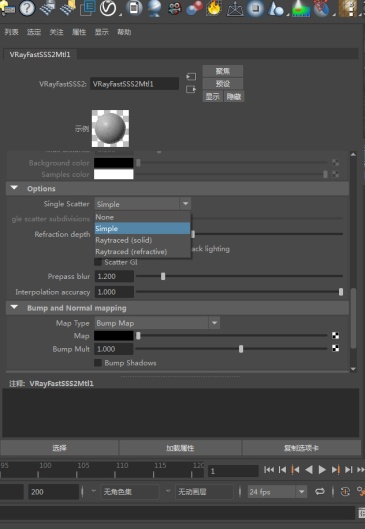Click the VRayFastSSS2 name input field
The image size is (365, 529).
pyautogui.click(x=134, y=84)
